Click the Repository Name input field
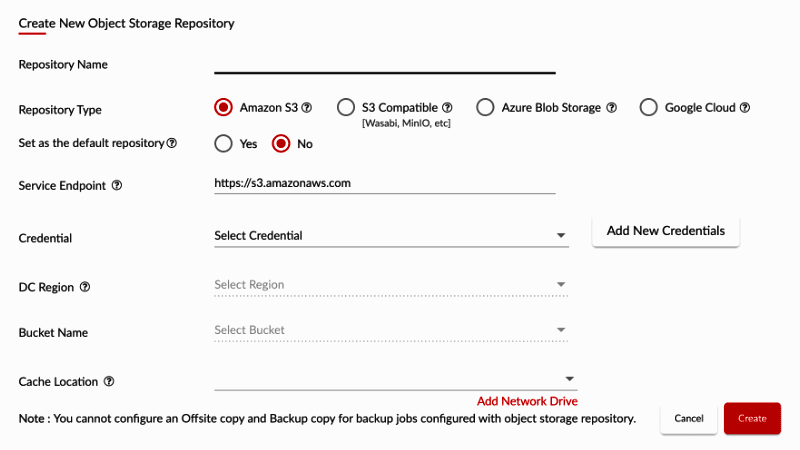The width and height of the screenshot is (800, 450). coord(385,63)
